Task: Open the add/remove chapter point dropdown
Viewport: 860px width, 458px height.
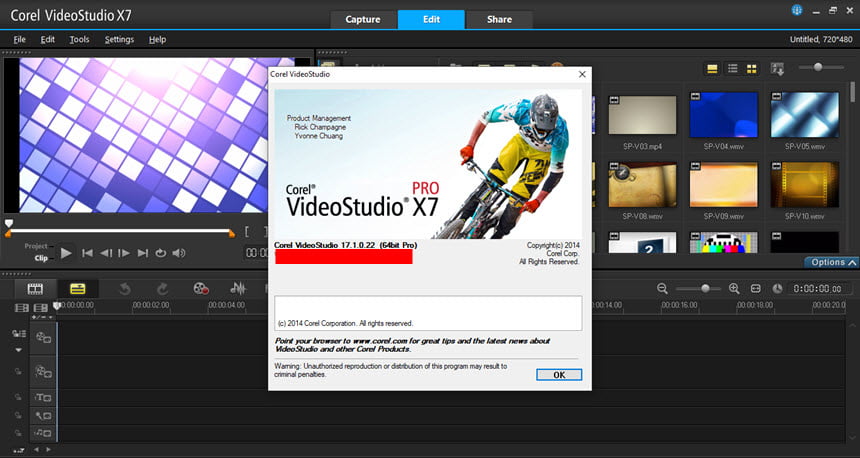Action: (x=42, y=317)
